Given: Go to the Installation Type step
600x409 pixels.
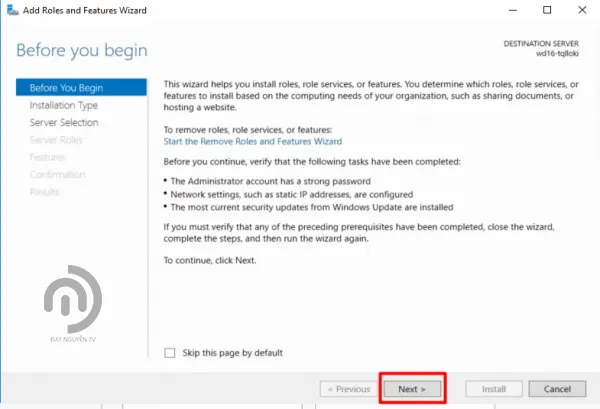Looking at the screenshot, I should pyautogui.click(x=63, y=105).
